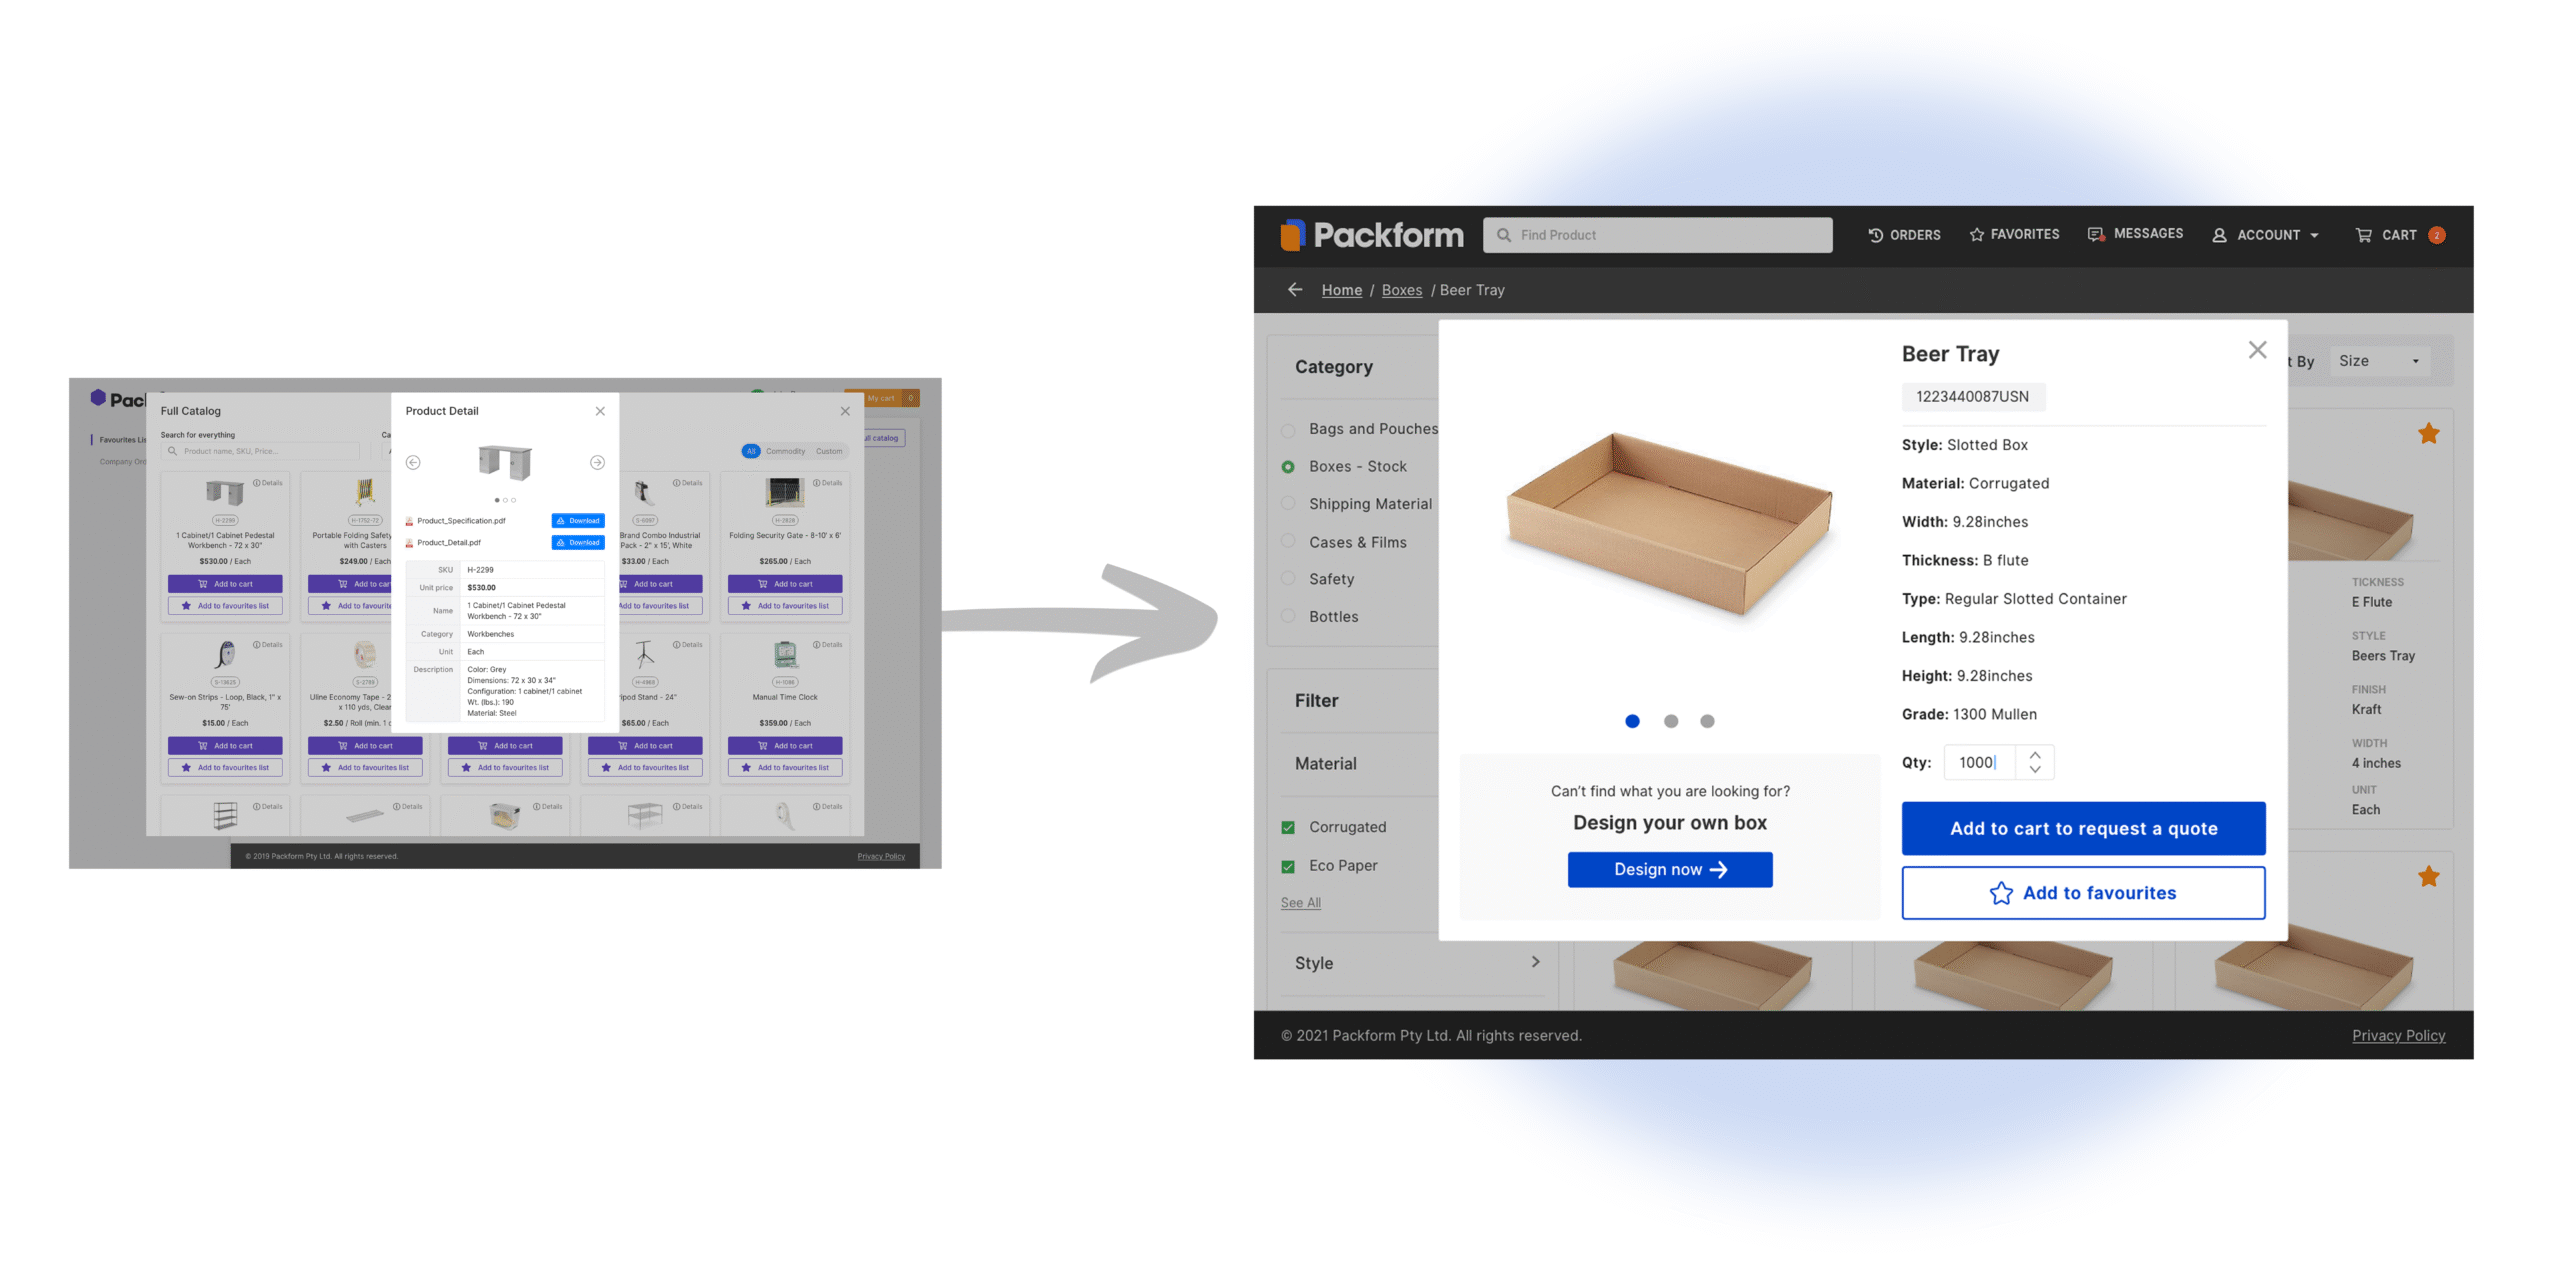Click the Packform logo
2560x1266 pixels.
click(1372, 235)
